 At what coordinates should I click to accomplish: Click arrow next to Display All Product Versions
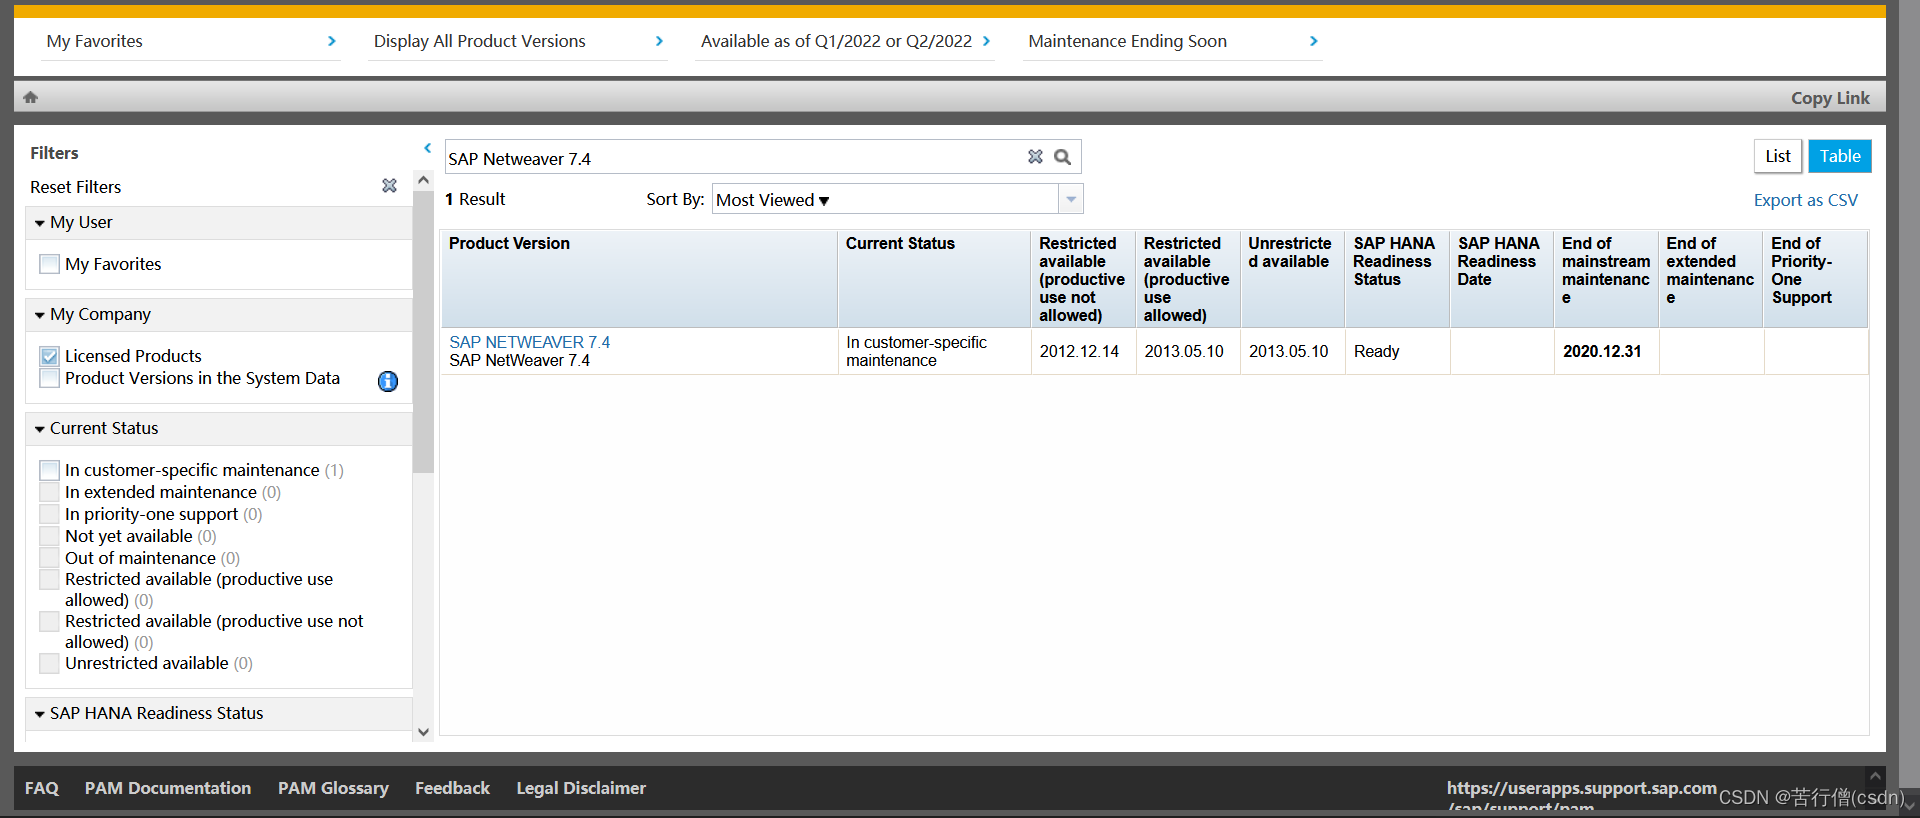pyautogui.click(x=659, y=41)
